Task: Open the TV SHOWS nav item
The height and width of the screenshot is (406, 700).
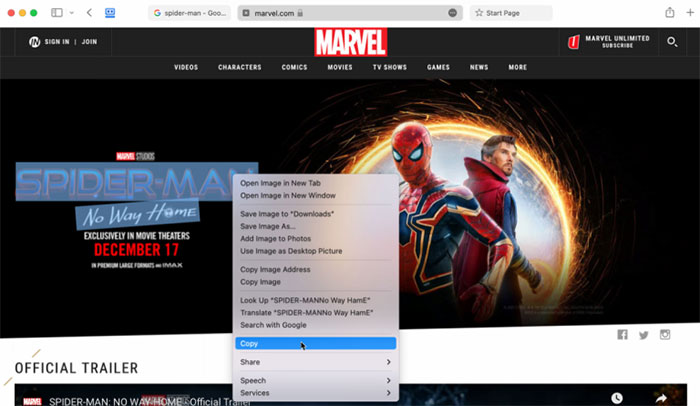Action: pyautogui.click(x=390, y=67)
